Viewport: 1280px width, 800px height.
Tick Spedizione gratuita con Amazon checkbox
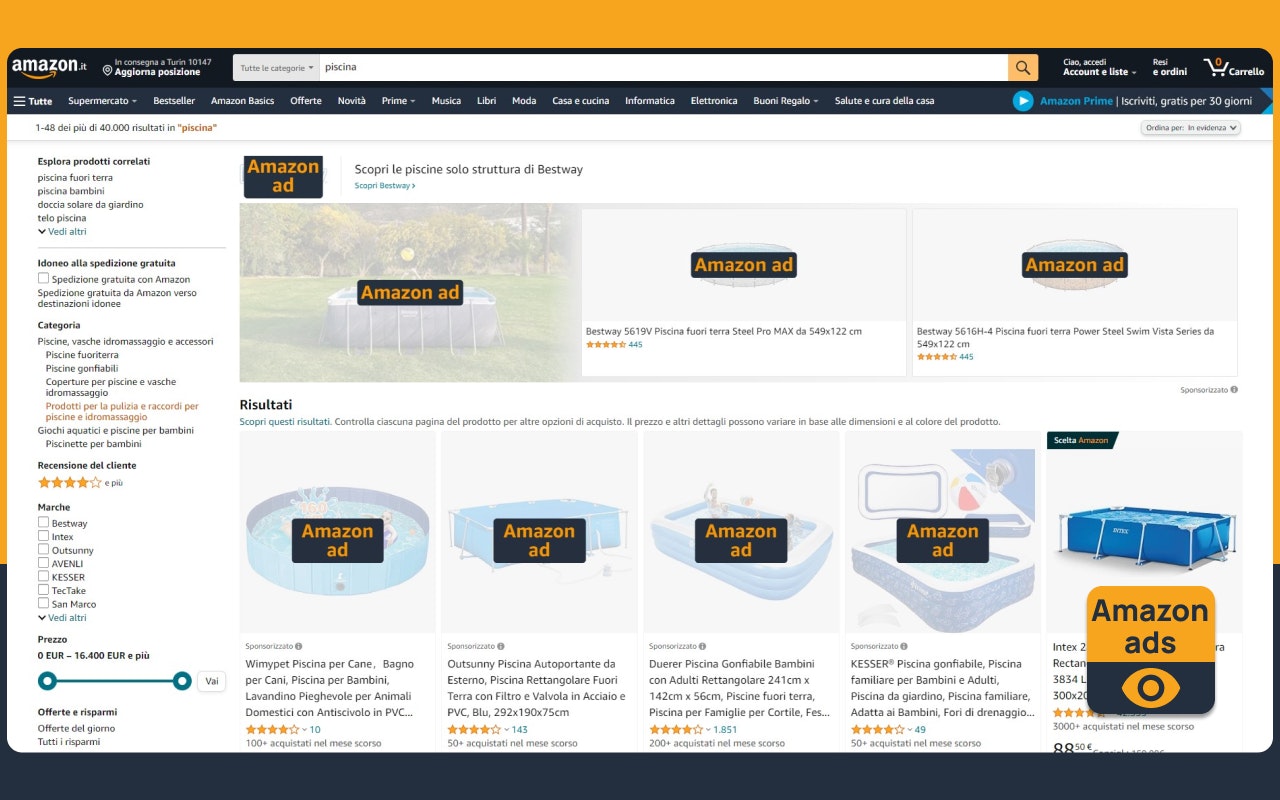click(43, 279)
